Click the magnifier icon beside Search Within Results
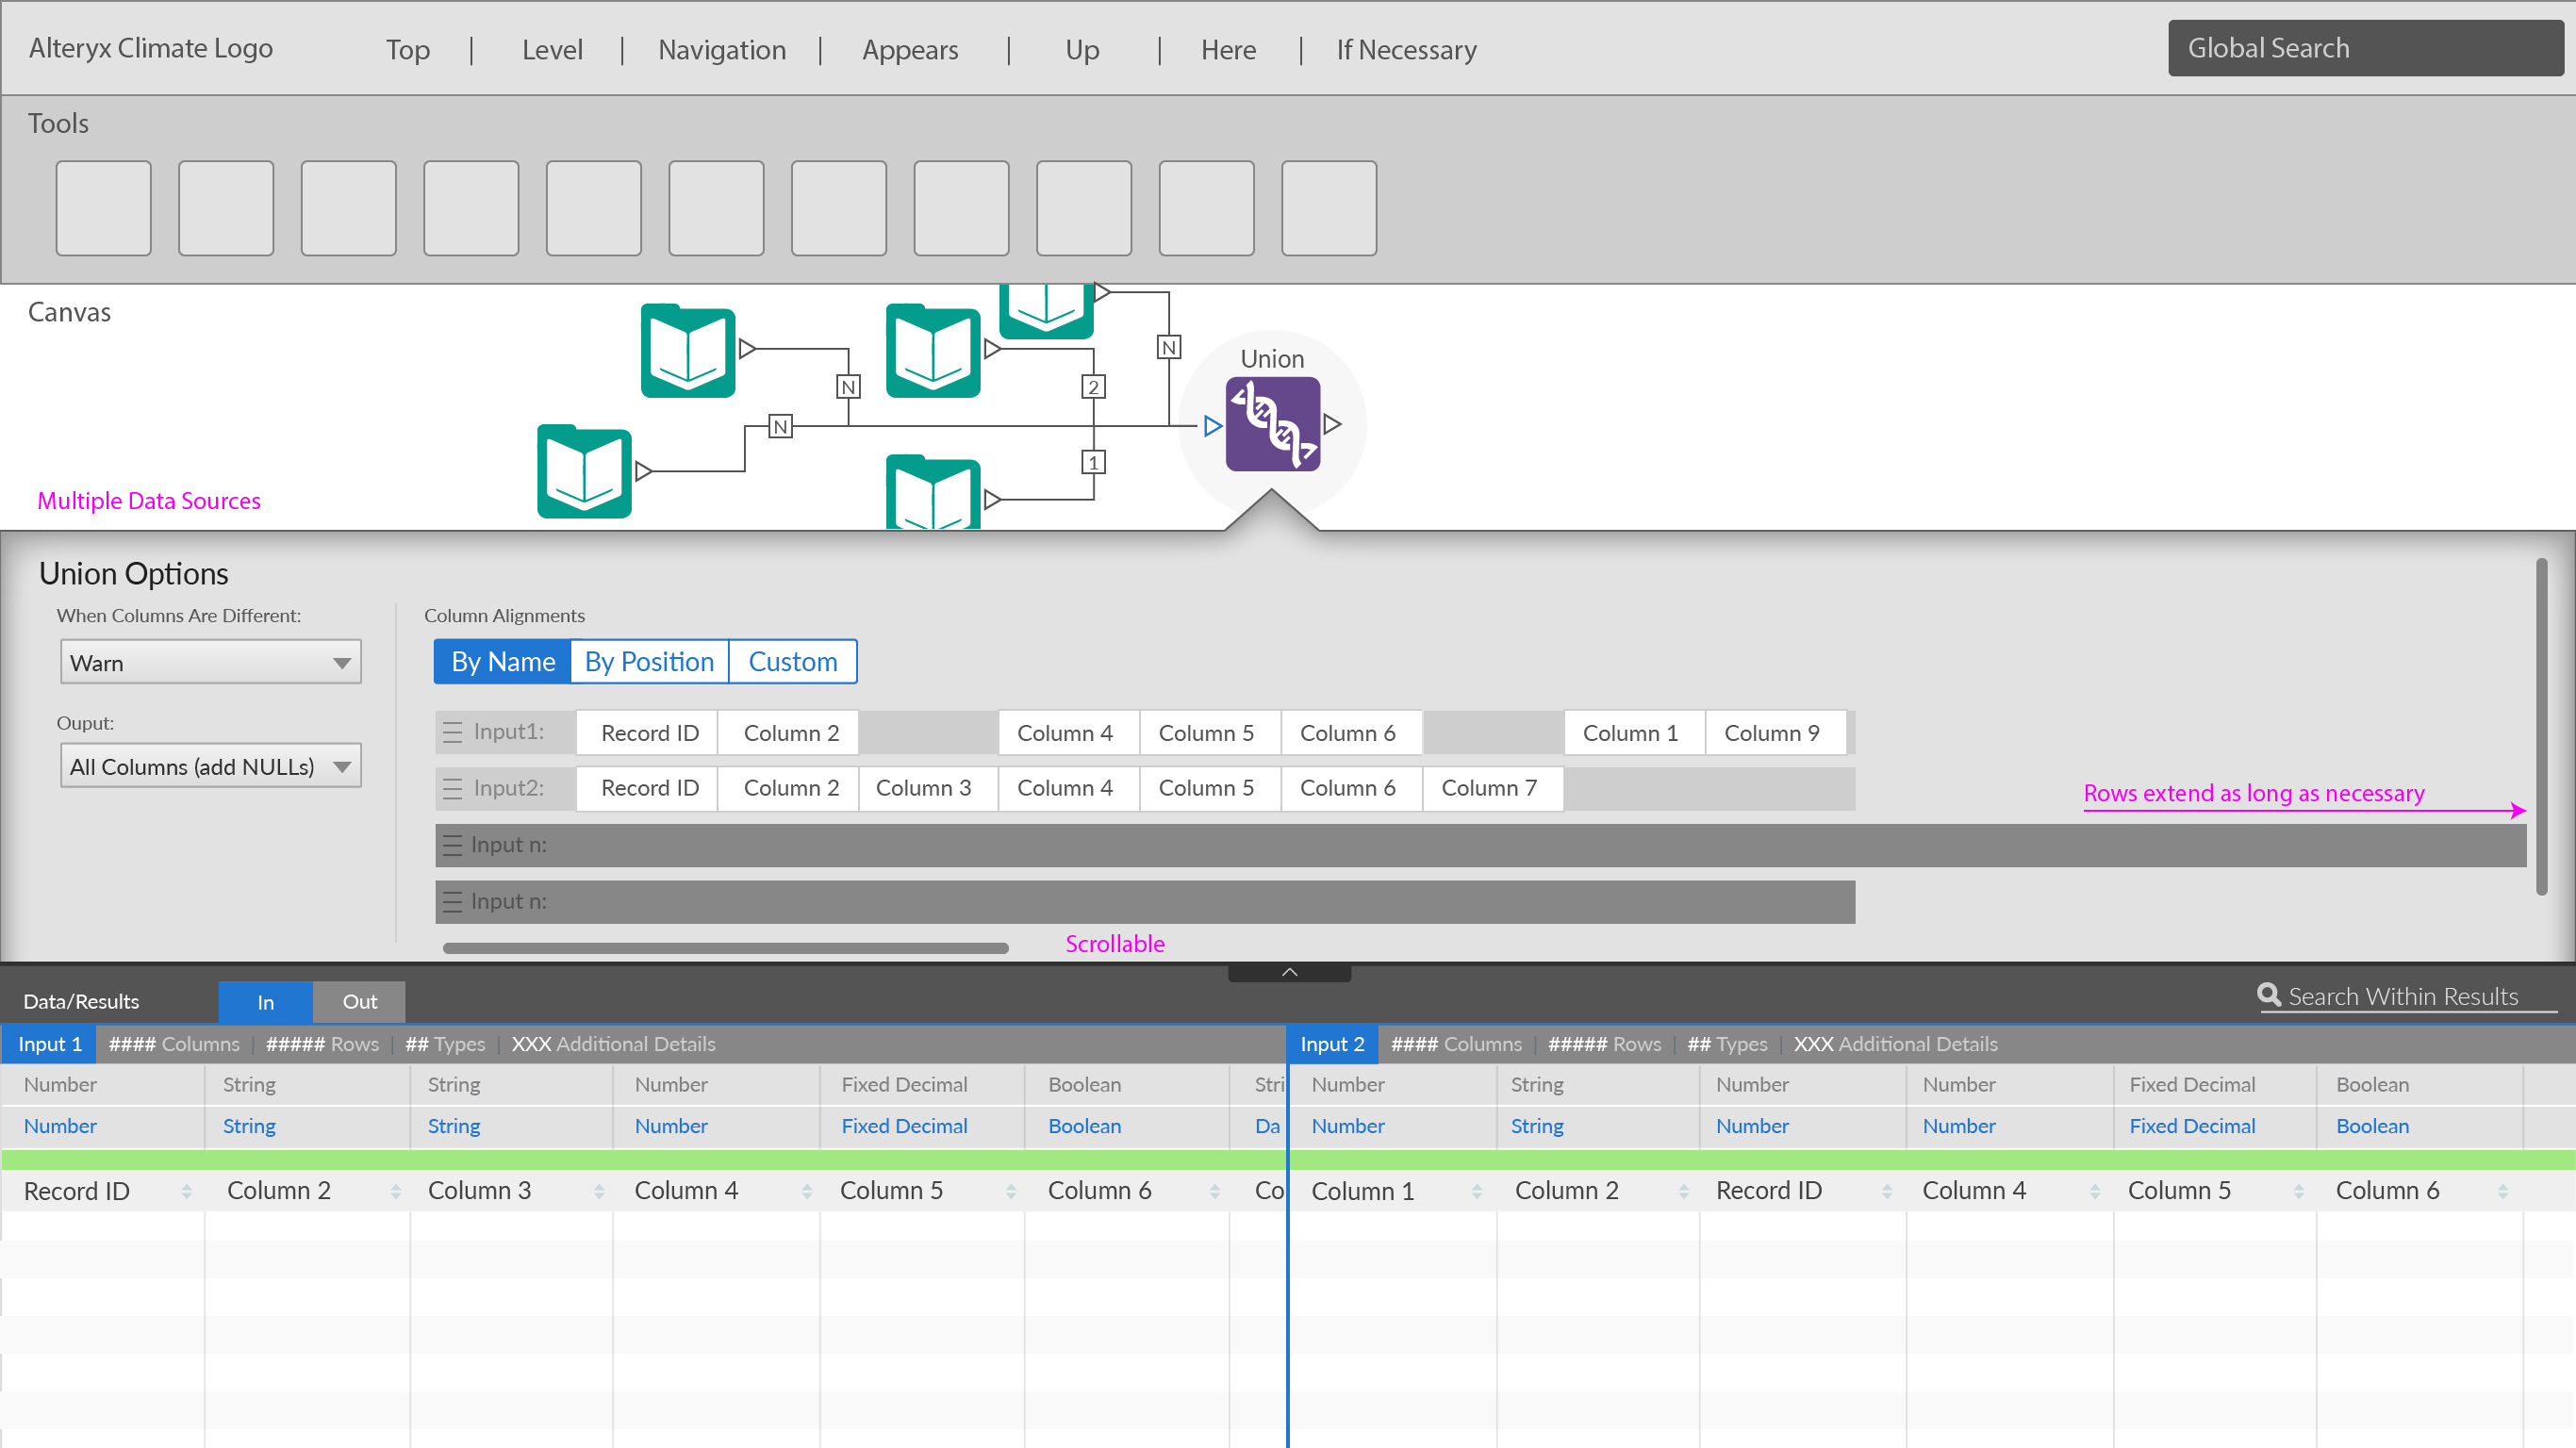The height and width of the screenshot is (1448, 2576). coord(2268,995)
